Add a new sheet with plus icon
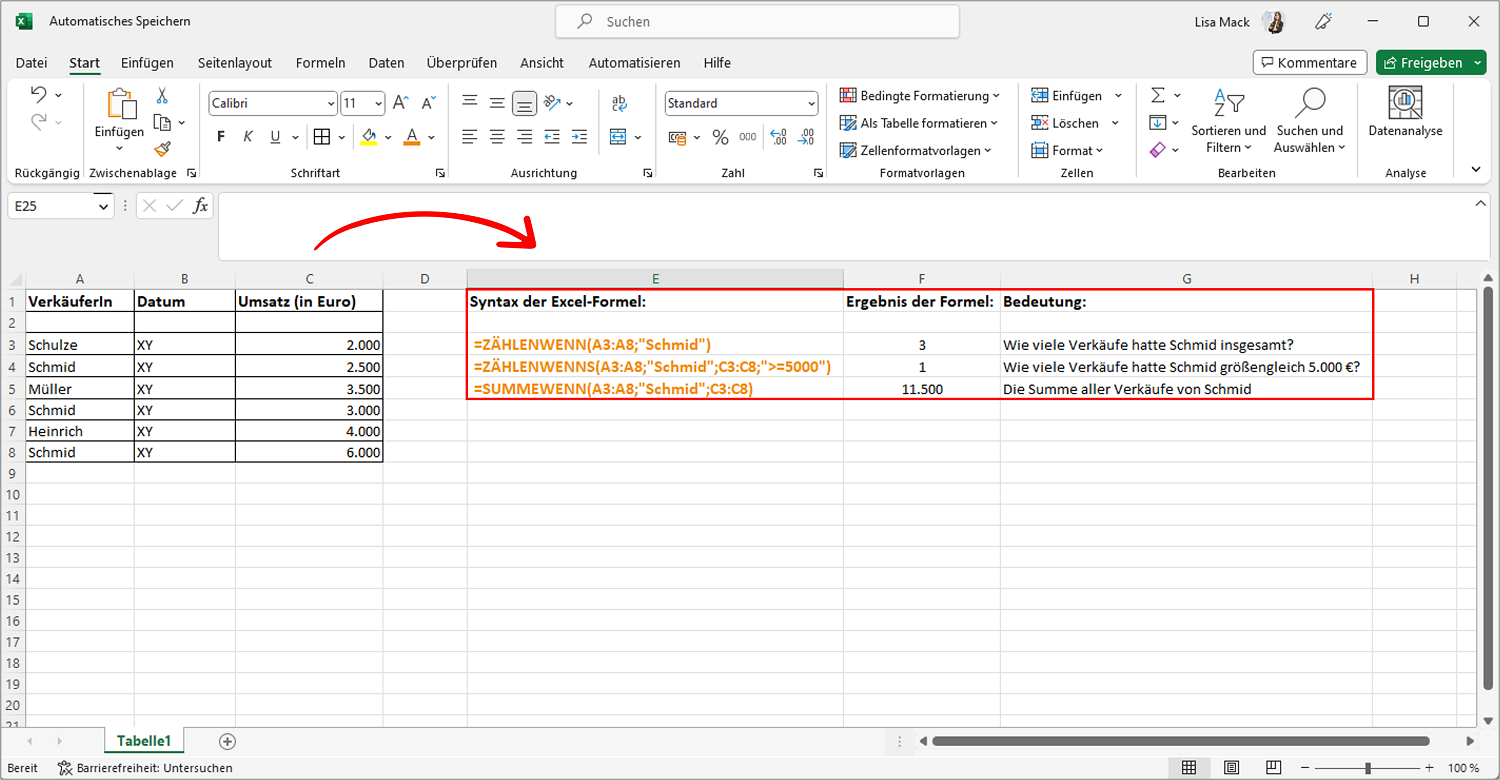The width and height of the screenshot is (1500, 780). [x=227, y=741]
